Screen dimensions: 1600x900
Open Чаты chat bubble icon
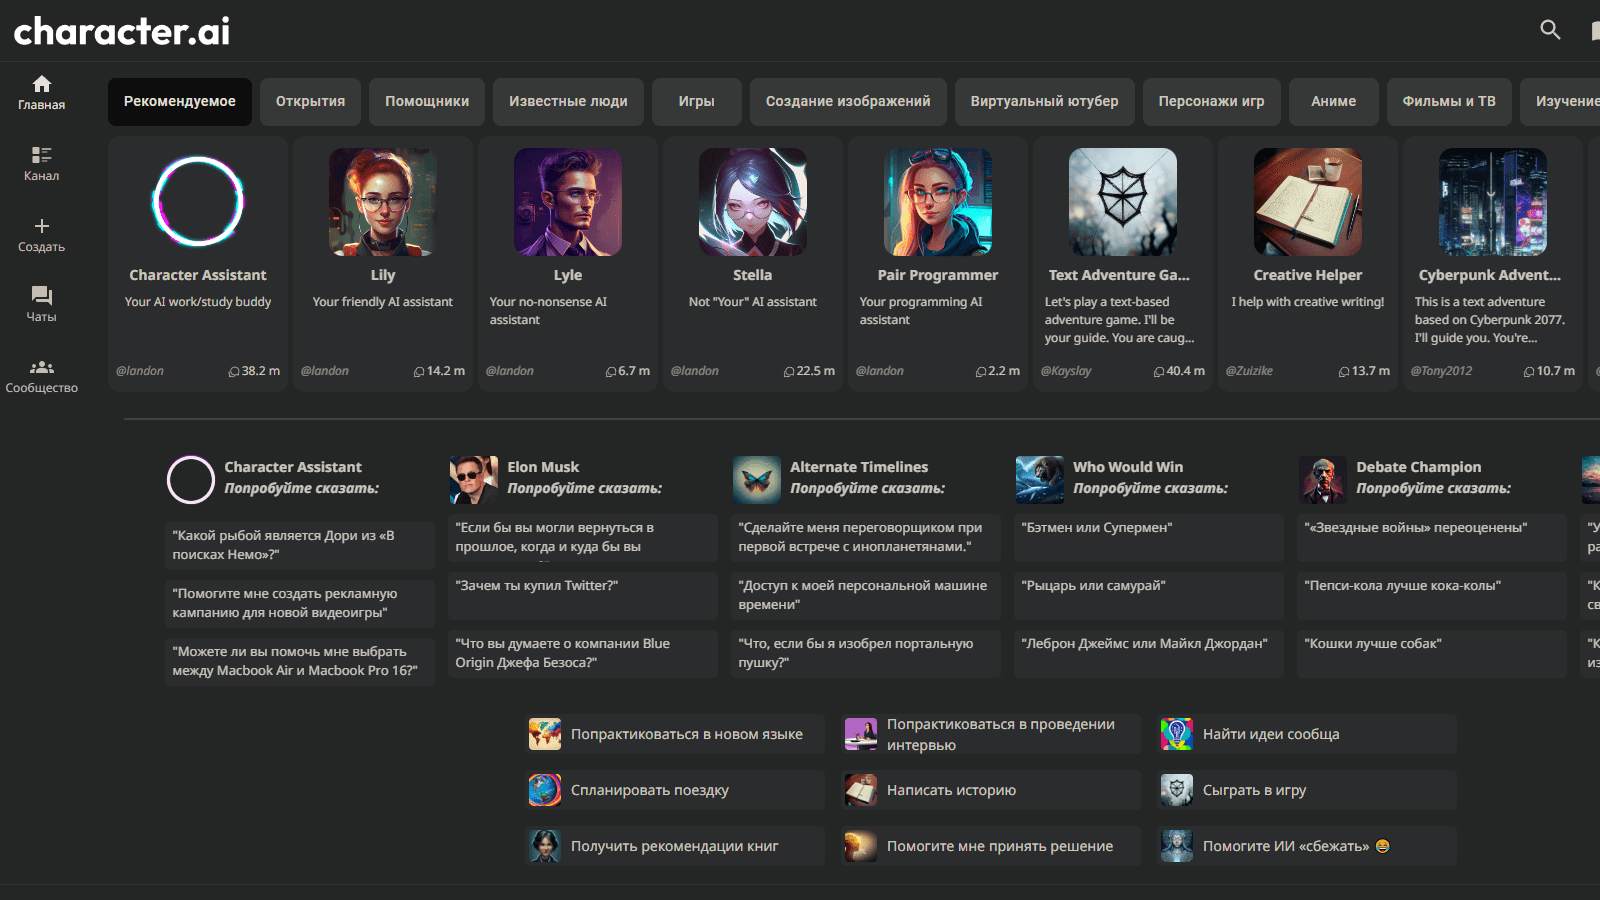[41, 296]
